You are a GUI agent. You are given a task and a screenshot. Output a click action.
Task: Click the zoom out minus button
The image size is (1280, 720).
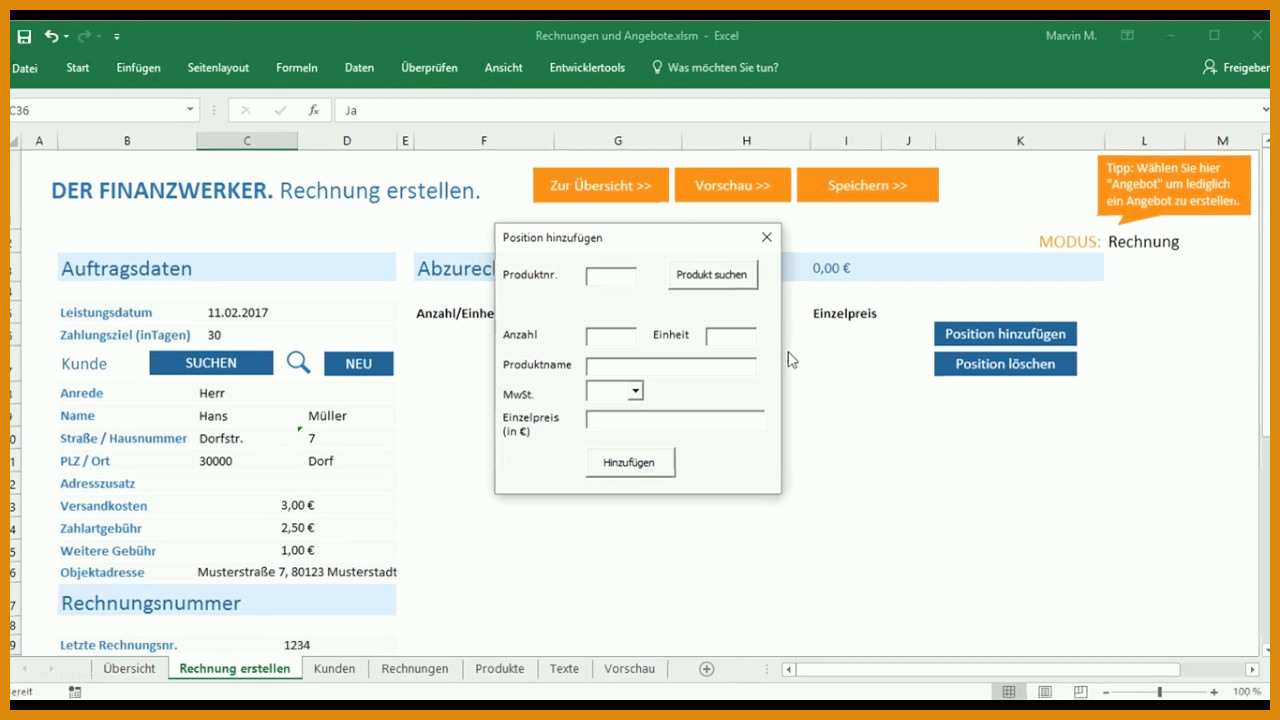point(1104,692)
